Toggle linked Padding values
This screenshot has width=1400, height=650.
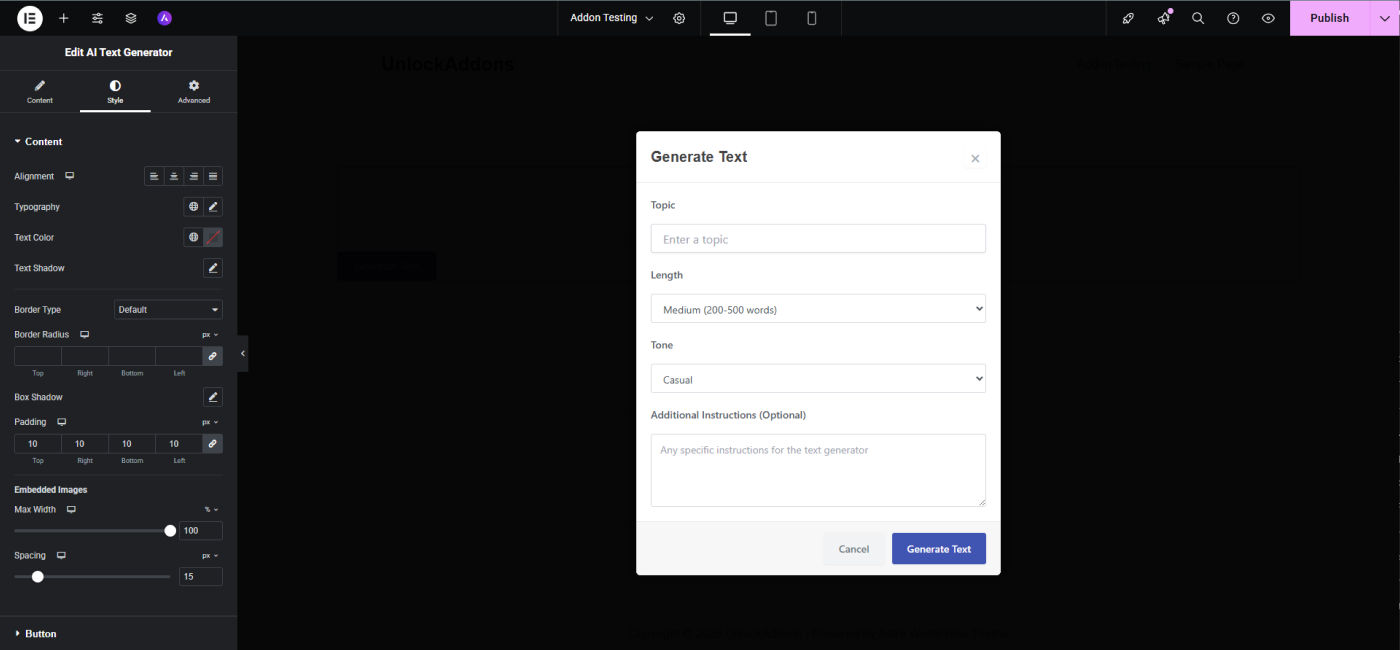(213, 443)
